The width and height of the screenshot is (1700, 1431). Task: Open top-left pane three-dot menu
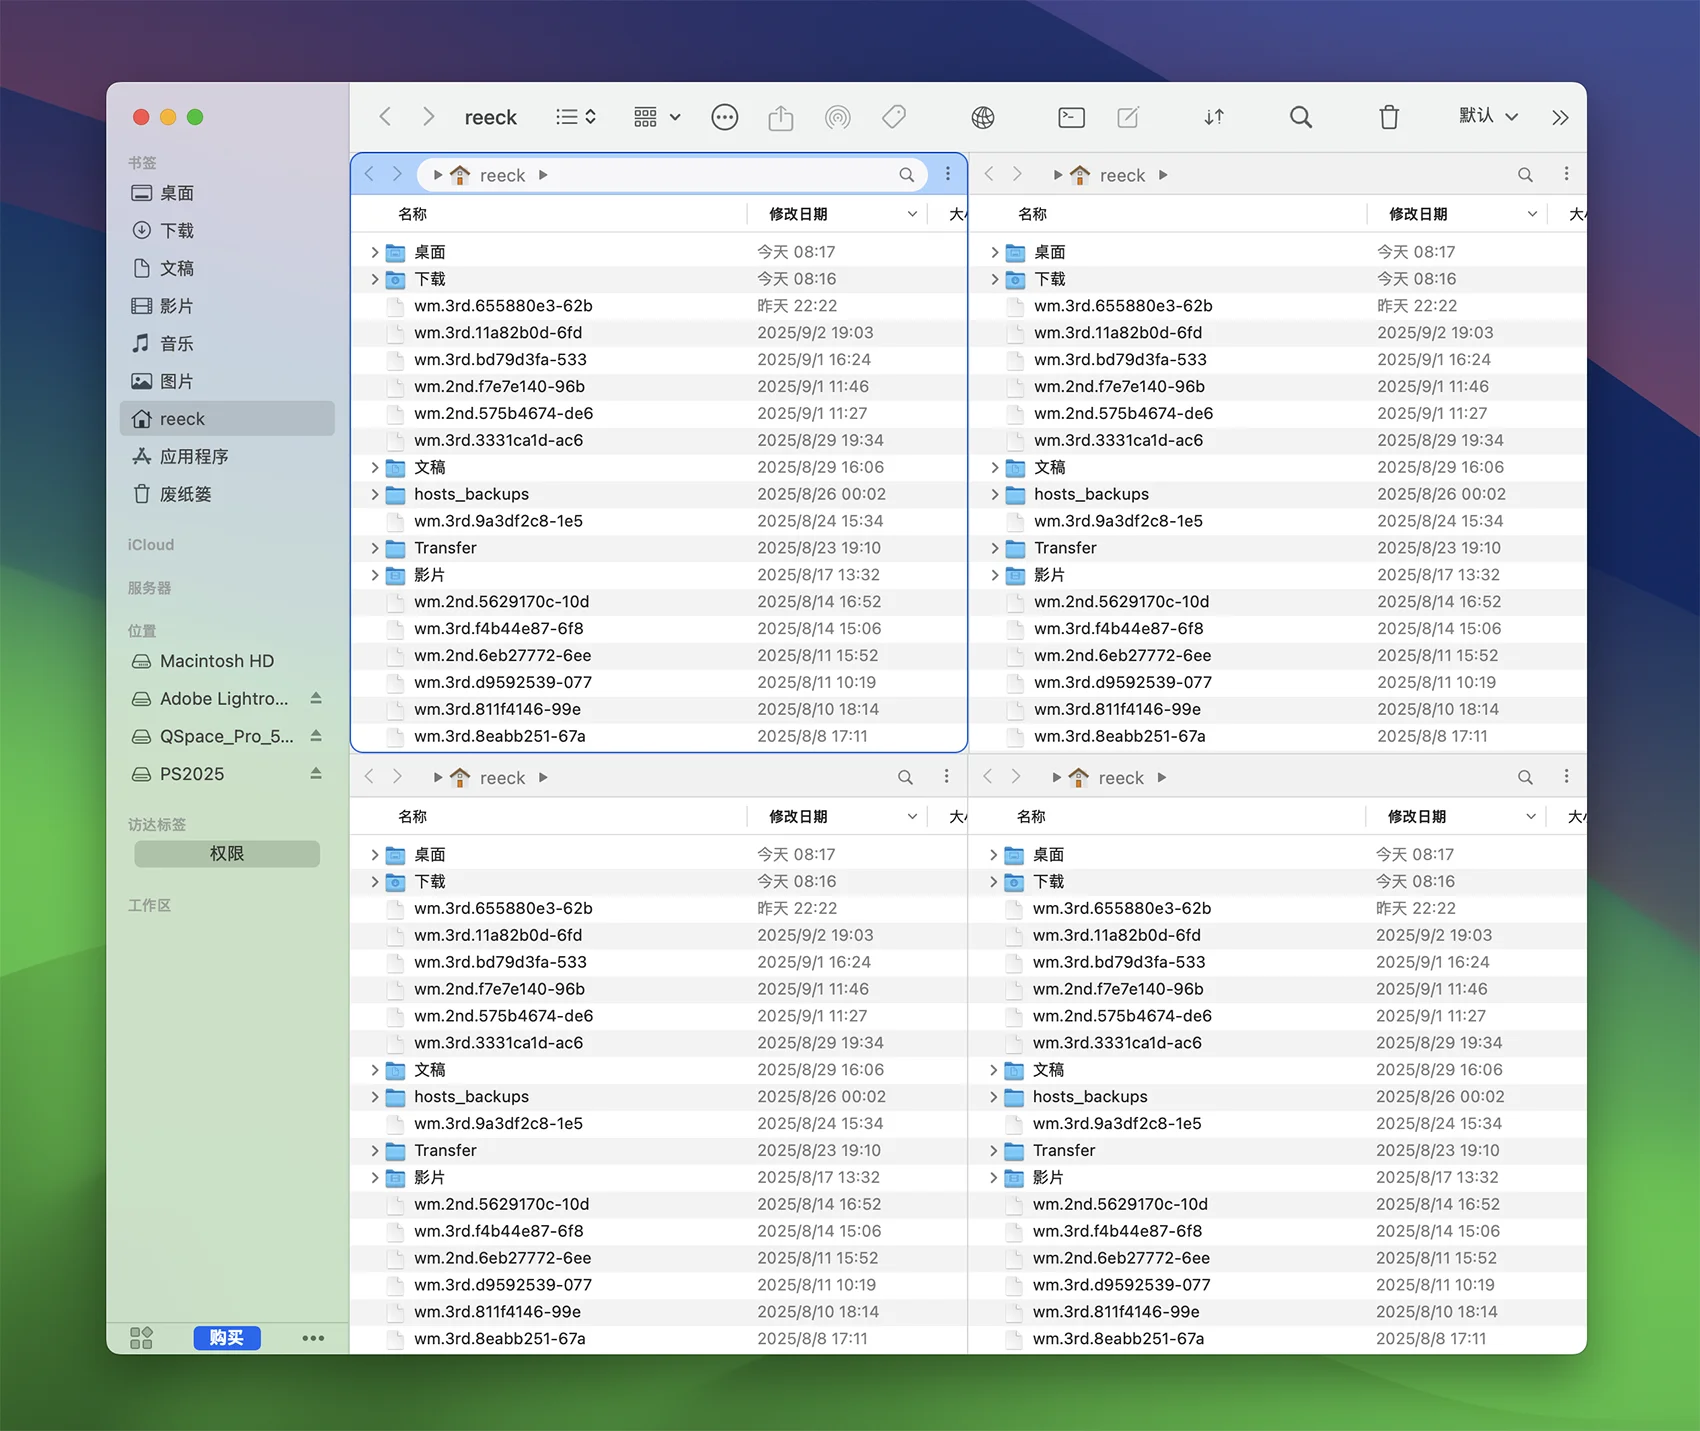point(948,174)
